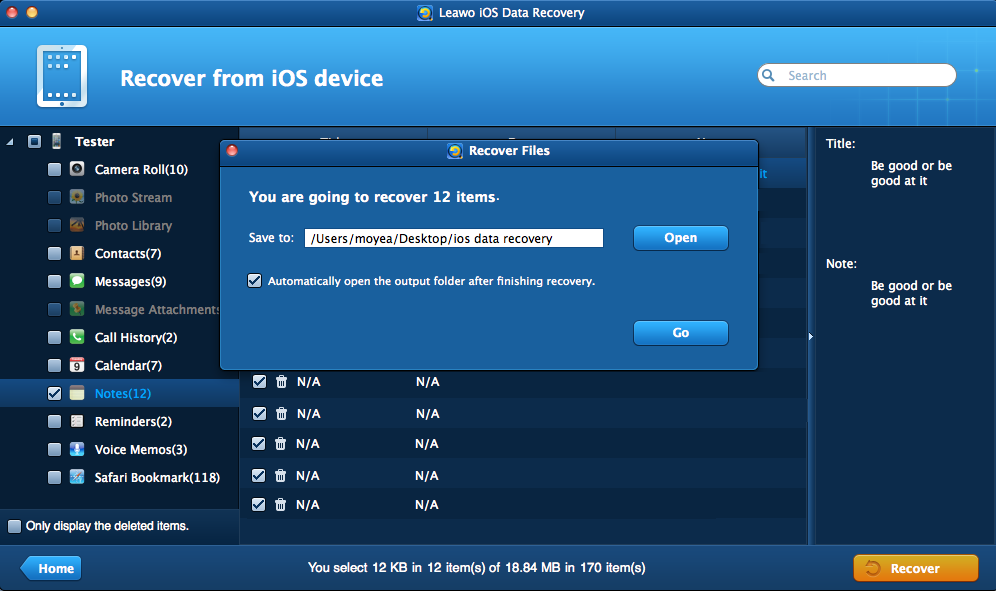Check the Messages(9) checkbox
The width and height of the screenshot is (996, 591).
point(55,281)
